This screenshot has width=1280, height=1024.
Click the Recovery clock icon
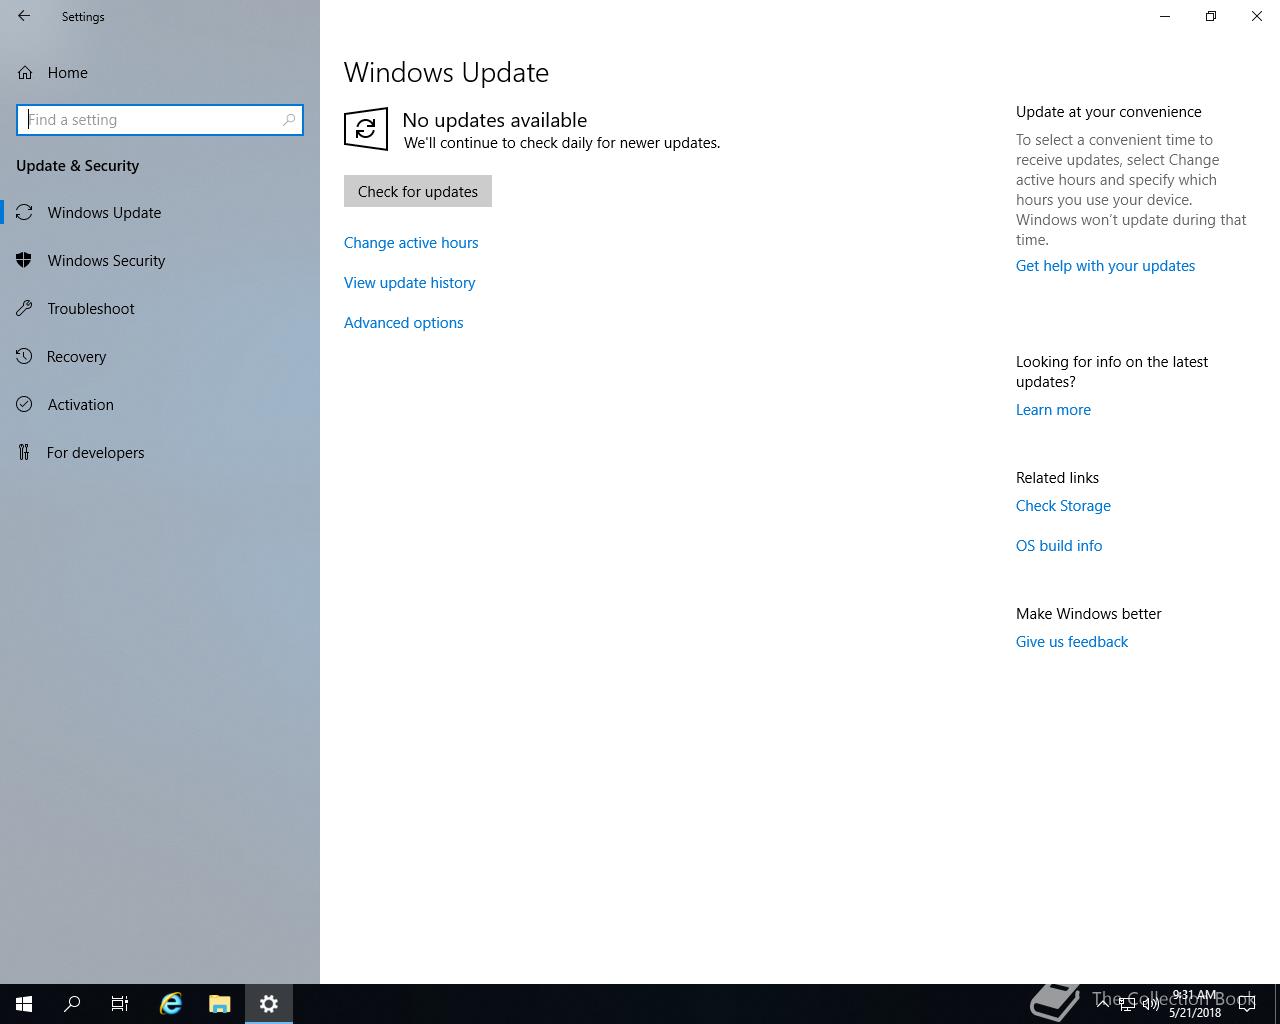pyautogui.click(x=24, y=356)
